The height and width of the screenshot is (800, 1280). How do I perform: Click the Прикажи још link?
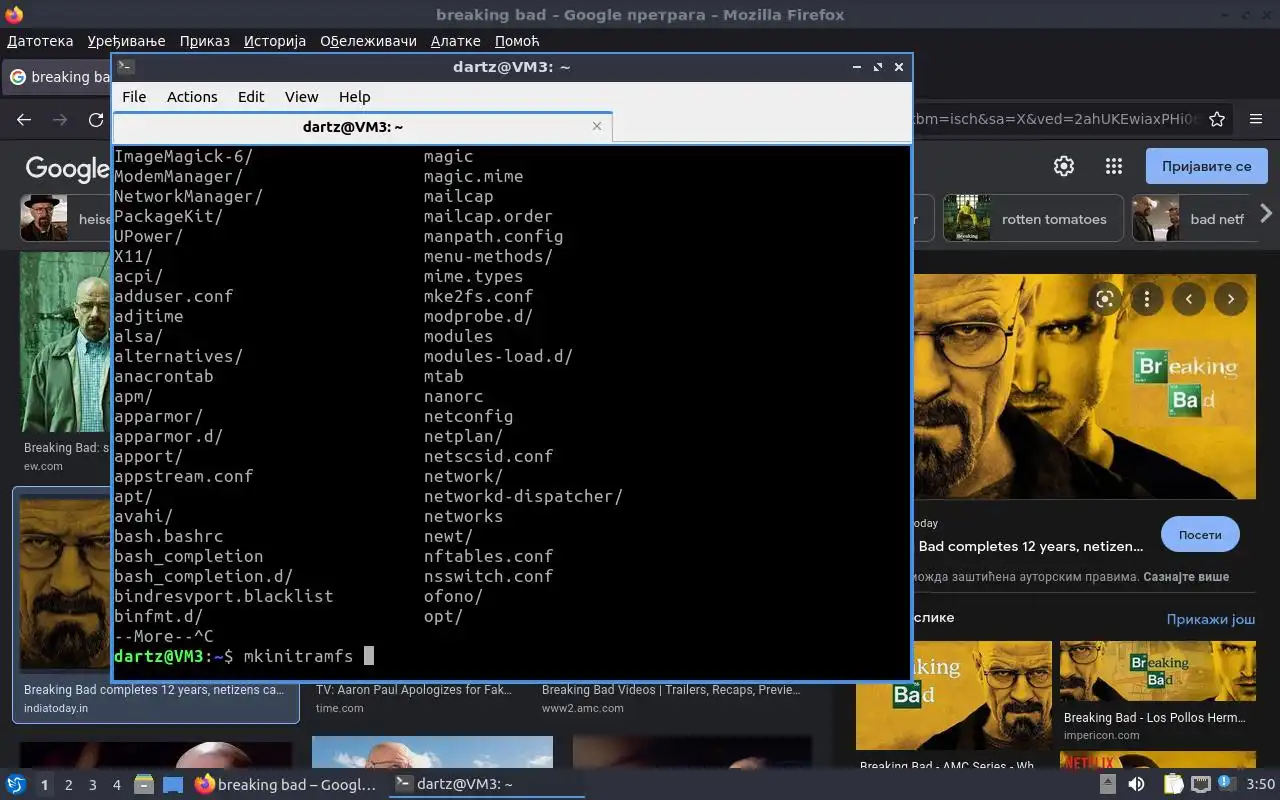[x=1211, y=619]
